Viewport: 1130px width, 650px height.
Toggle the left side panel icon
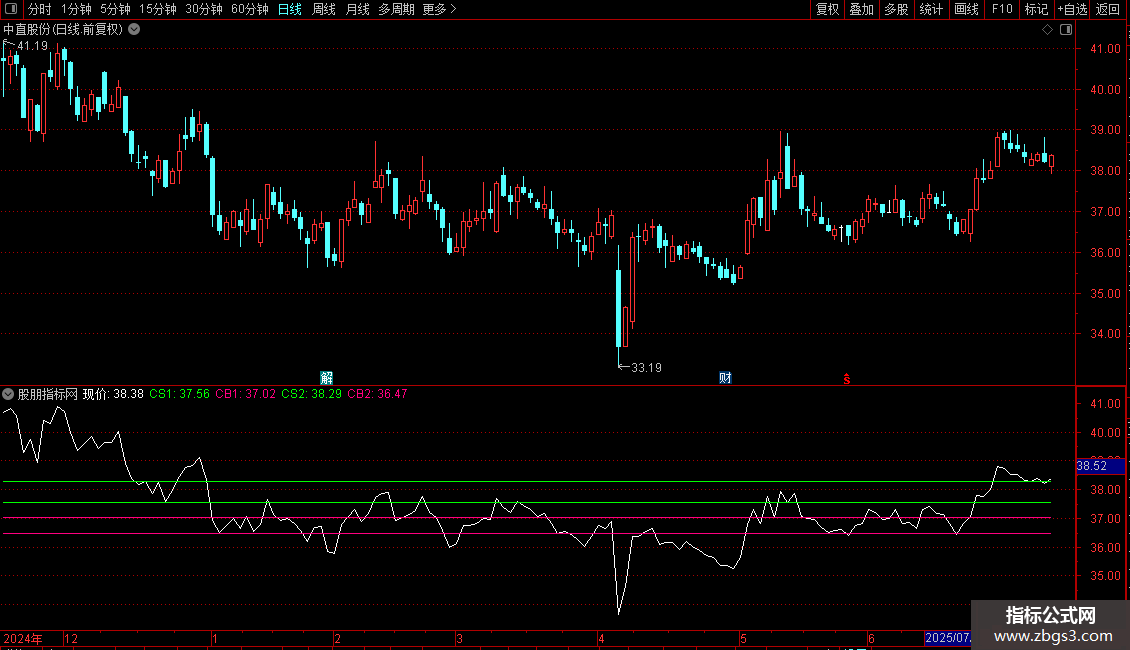pos(11,9)
